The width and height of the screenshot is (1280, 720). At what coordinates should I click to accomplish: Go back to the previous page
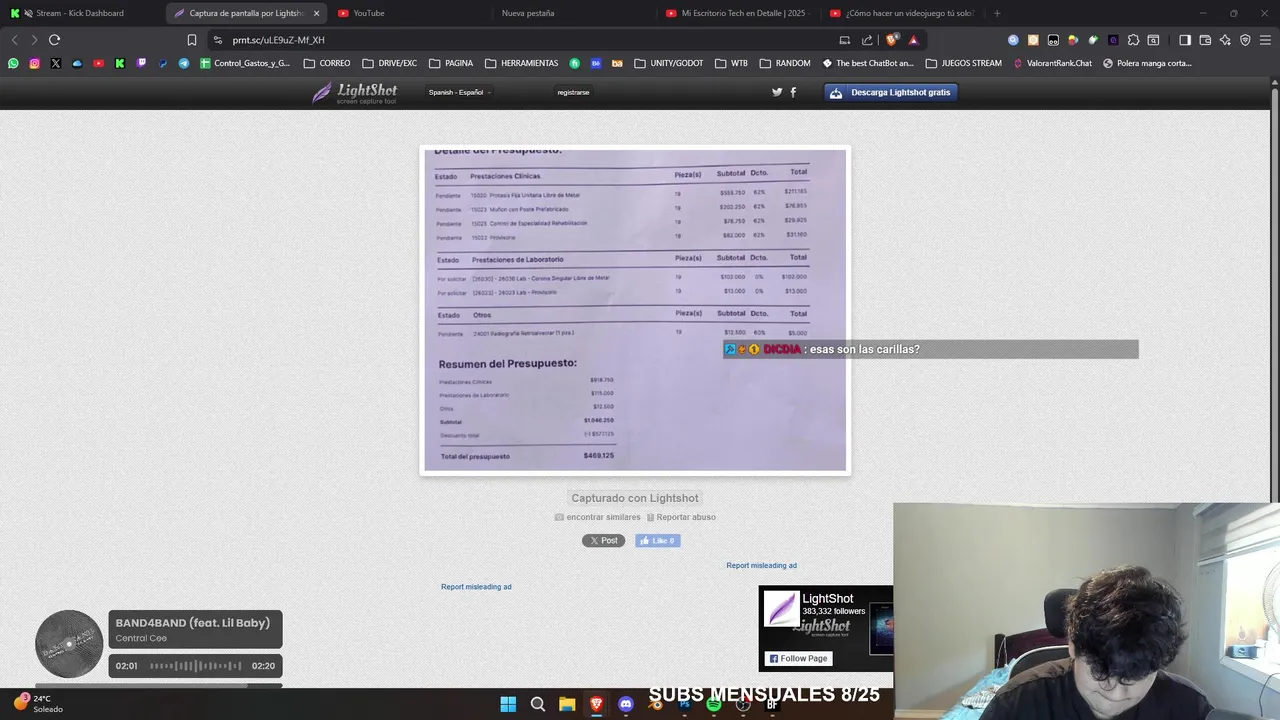14,40
